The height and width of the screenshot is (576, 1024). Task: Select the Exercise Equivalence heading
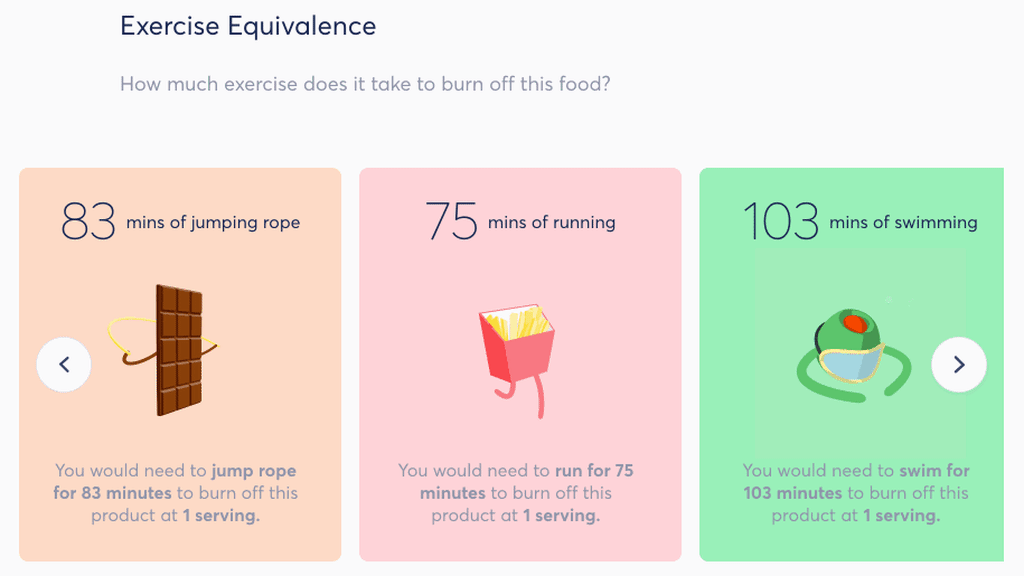(248, 26)
